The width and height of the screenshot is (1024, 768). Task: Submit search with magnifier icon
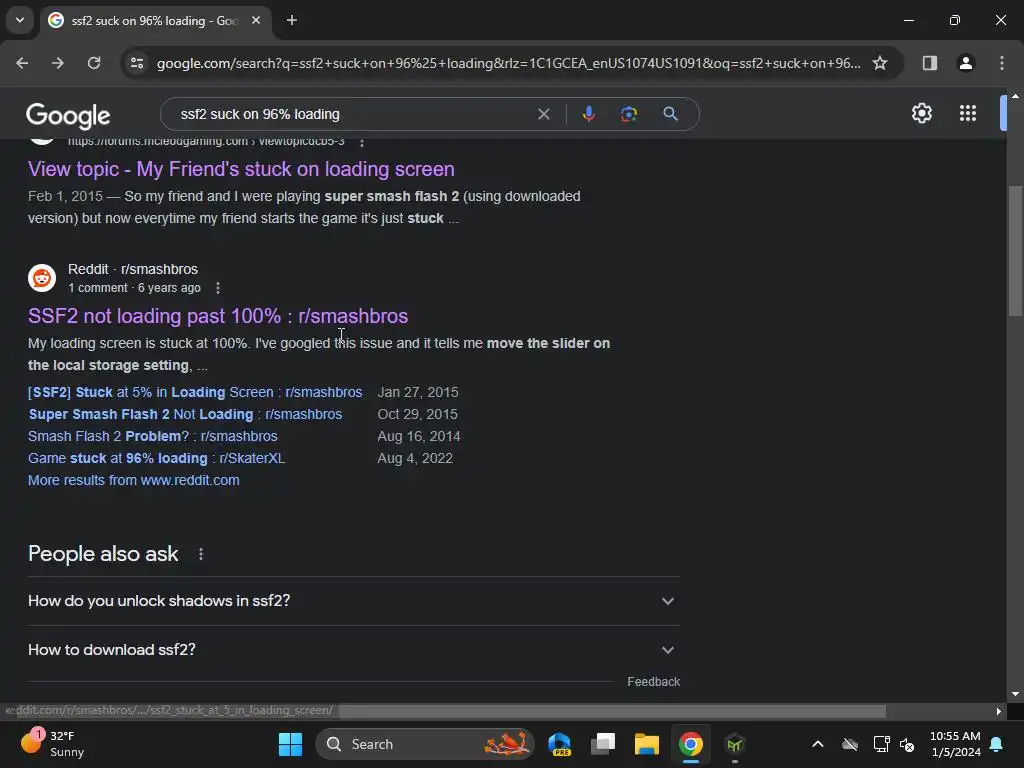point(670,114)
